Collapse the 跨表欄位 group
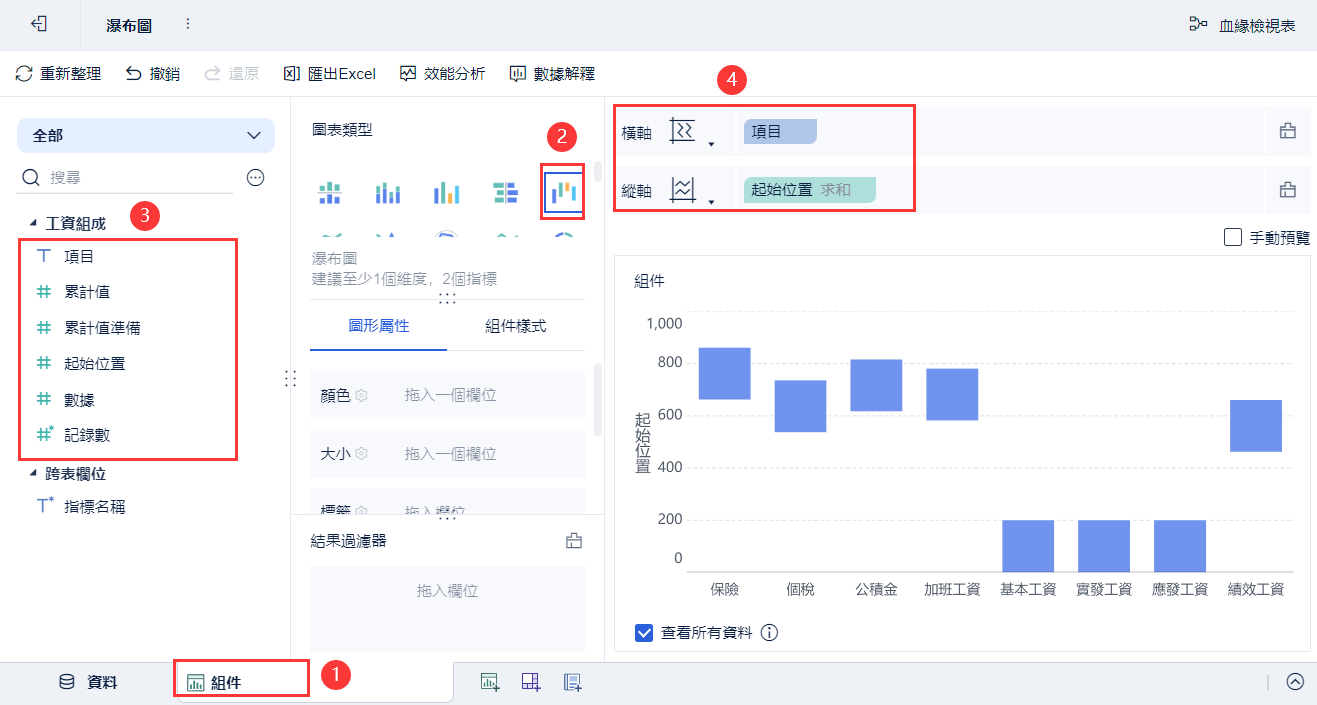 33,474
